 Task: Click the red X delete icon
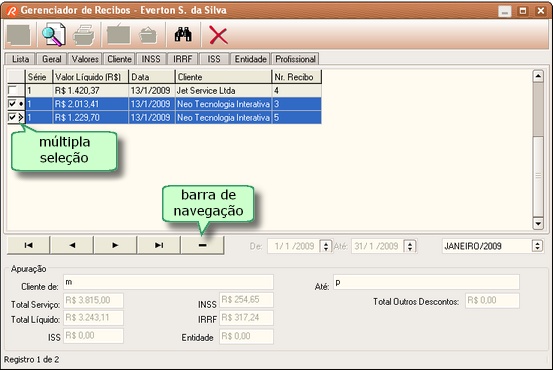pos(218,35)
